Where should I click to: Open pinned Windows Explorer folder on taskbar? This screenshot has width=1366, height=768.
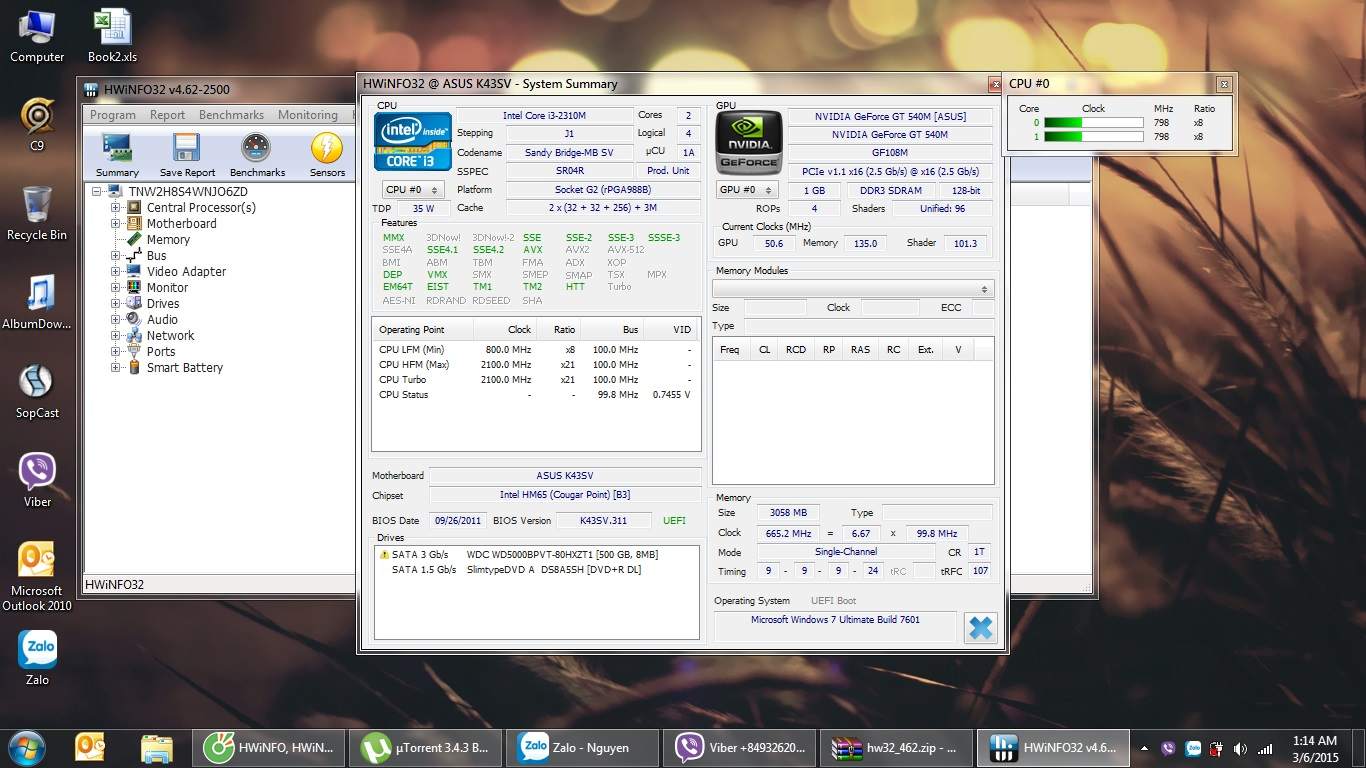point(156,748)
